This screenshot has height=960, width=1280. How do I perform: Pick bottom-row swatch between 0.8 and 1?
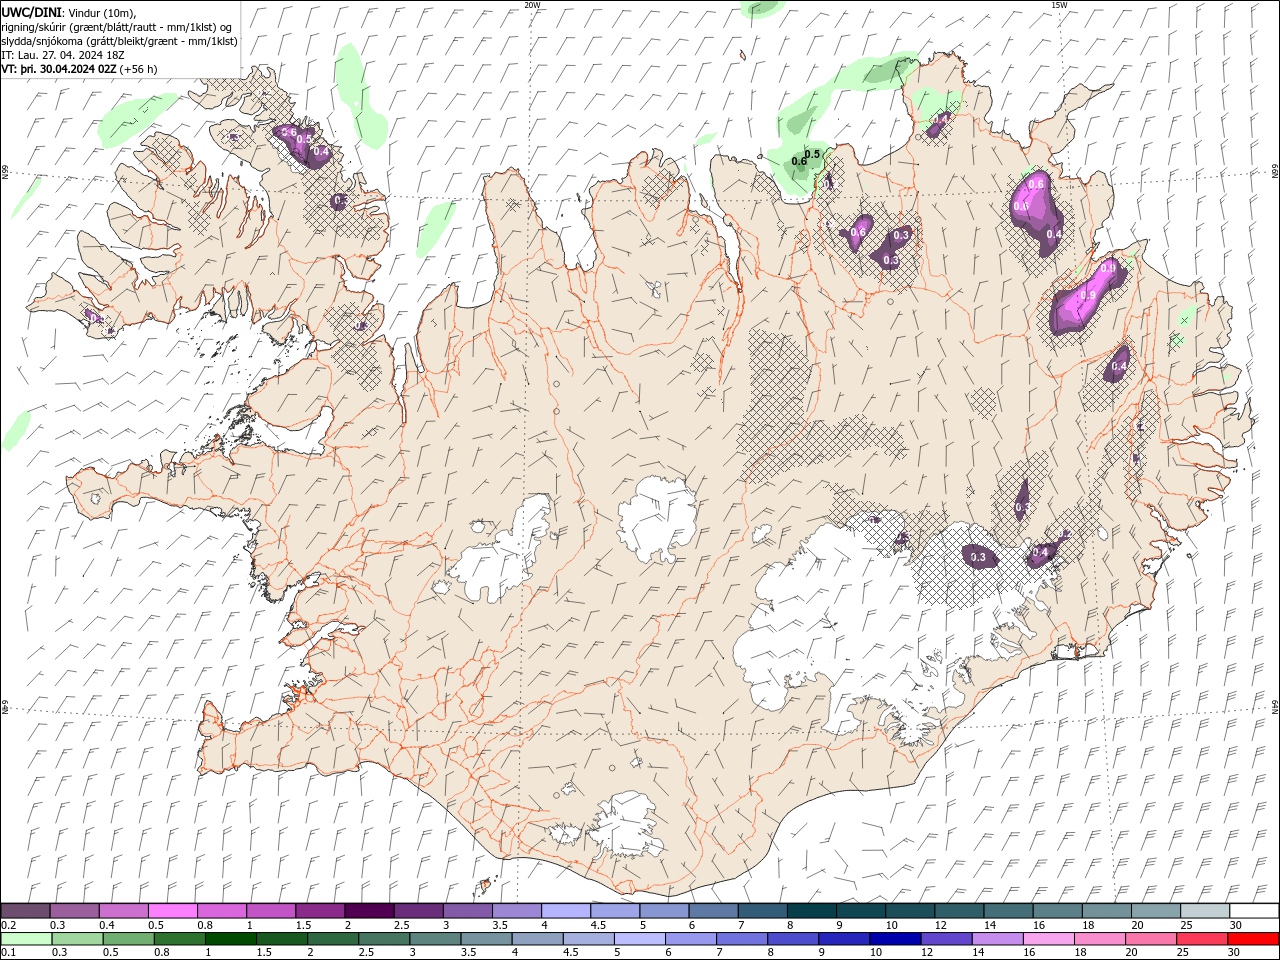coord(179,938)
